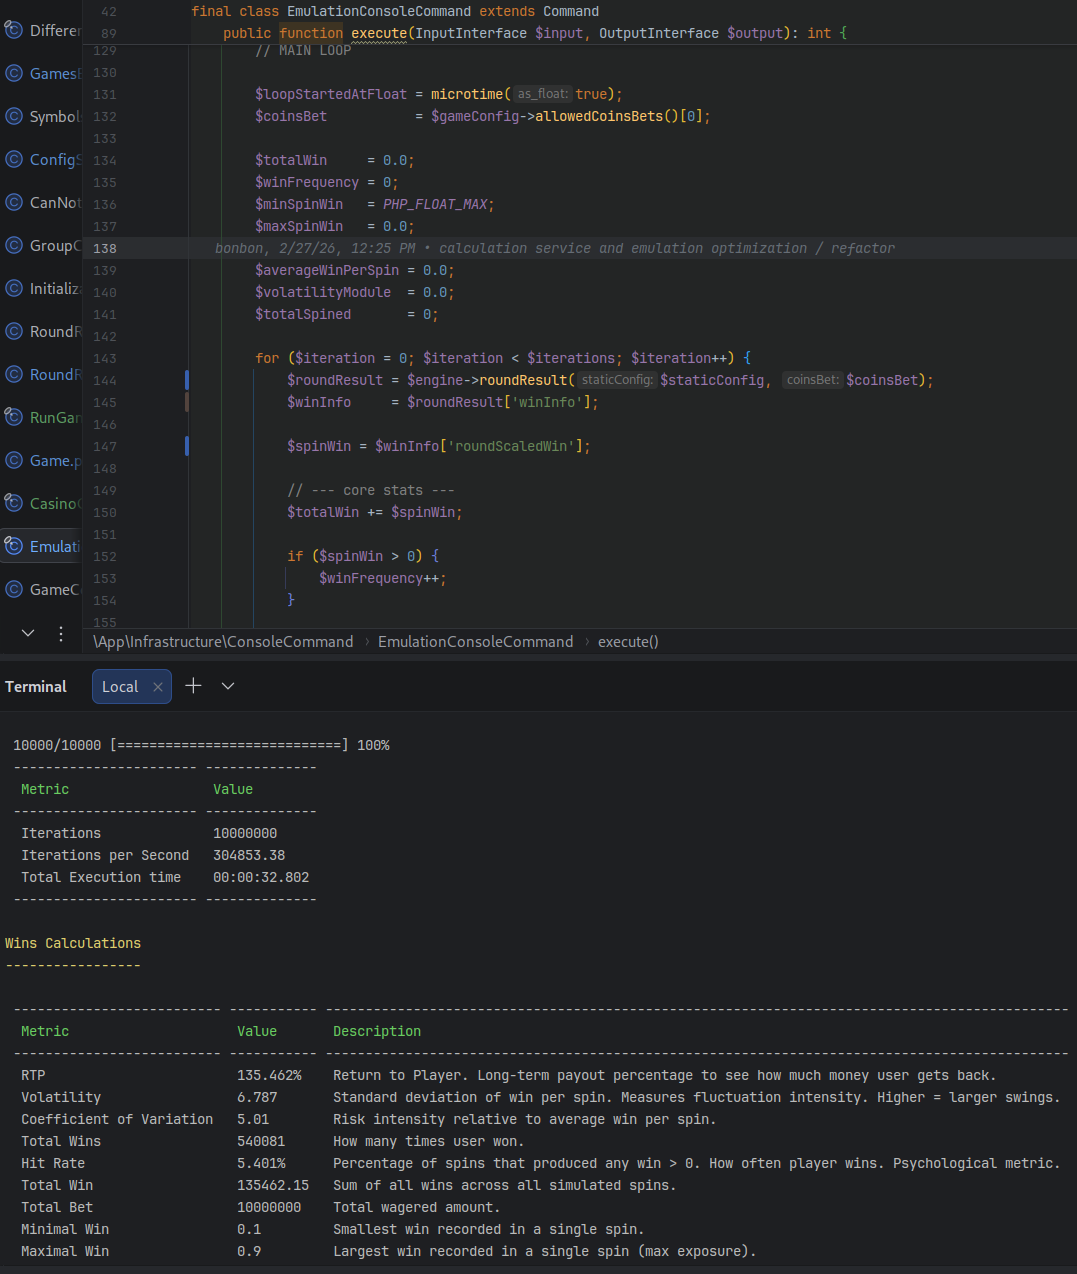Click the class icon of the active Emulati… tab

pos(14,546)
